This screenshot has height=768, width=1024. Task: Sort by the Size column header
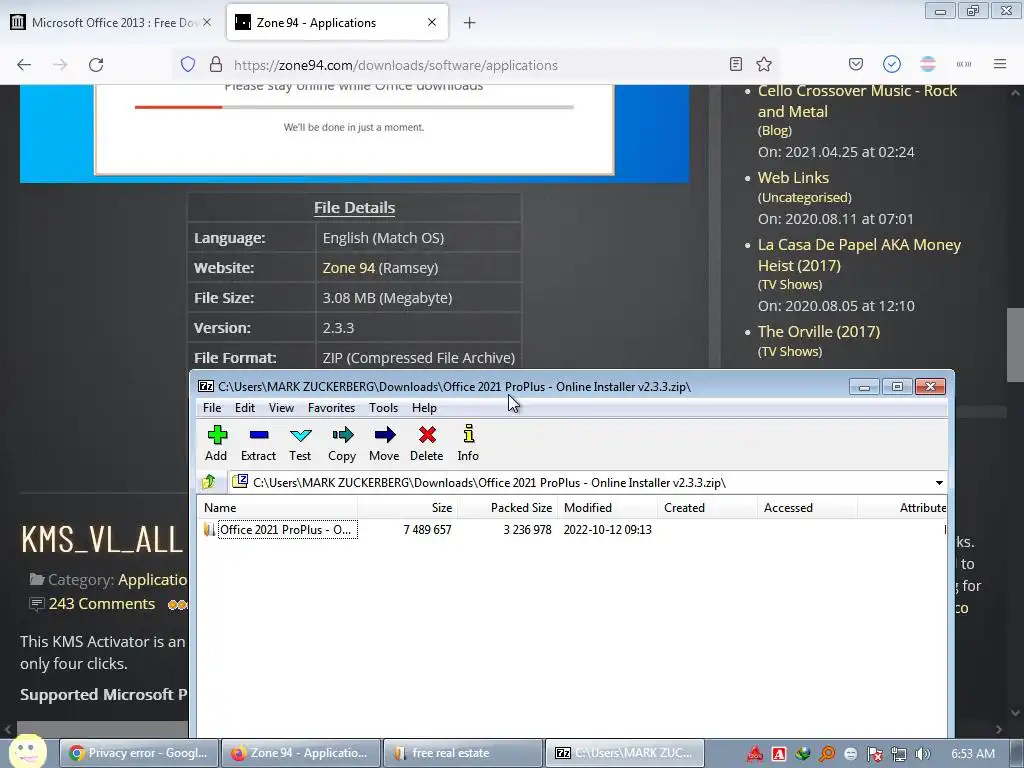click(x=407, y=507)
